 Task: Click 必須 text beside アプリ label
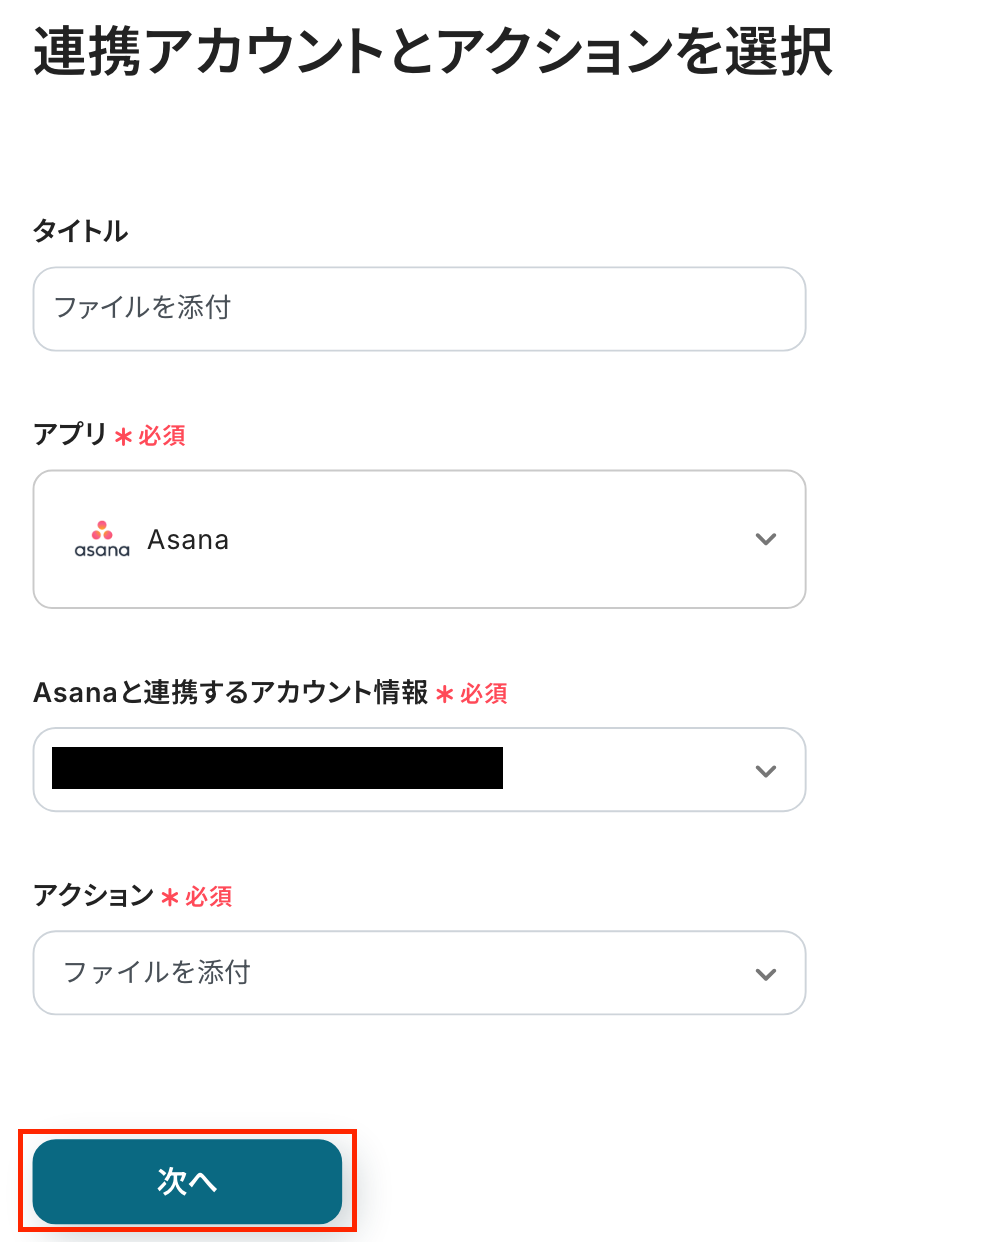[x=162, y=436]
